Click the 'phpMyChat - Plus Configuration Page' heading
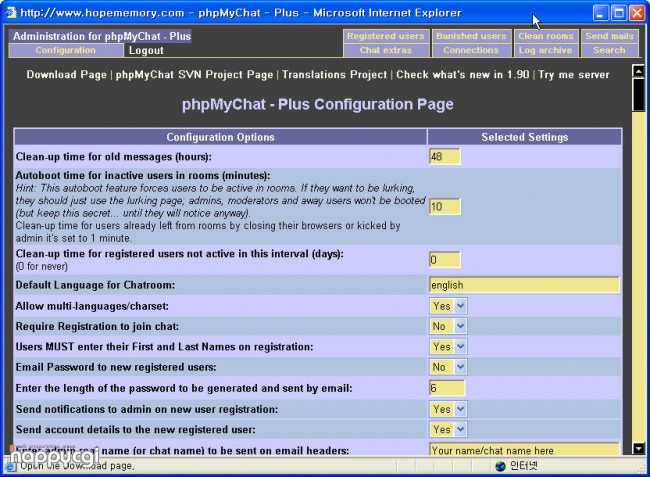Viewport: 650px width, 477px height. pyautogui.click(x=318, y=104)
